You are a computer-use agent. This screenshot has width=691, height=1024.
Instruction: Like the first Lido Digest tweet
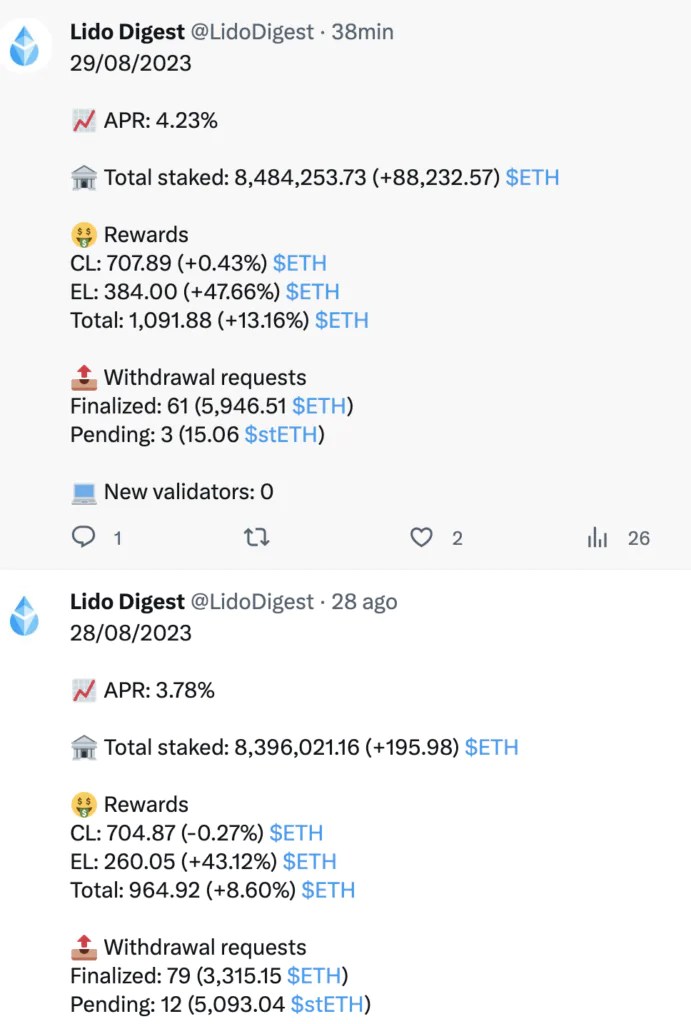[421, 537]
